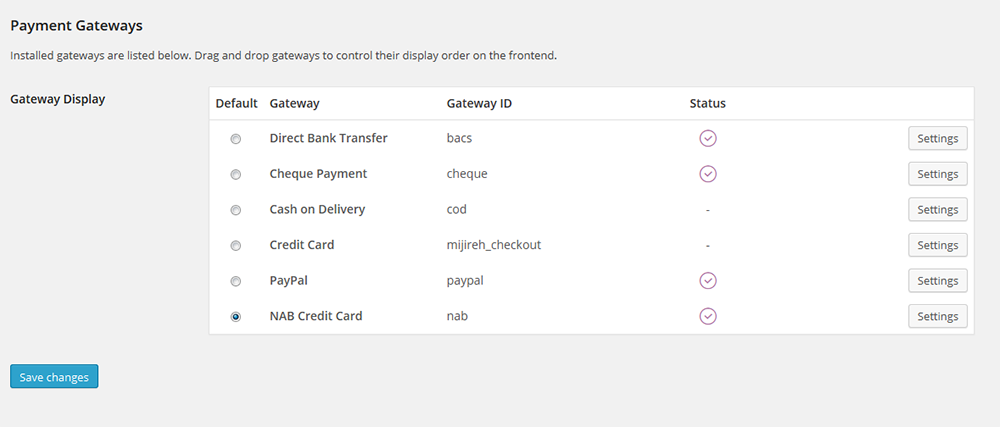Image resolution: width=1000 pixels, height=427 pixels.
Task: Make PayPal the default gateway
Action: click(x=236, y=281)
